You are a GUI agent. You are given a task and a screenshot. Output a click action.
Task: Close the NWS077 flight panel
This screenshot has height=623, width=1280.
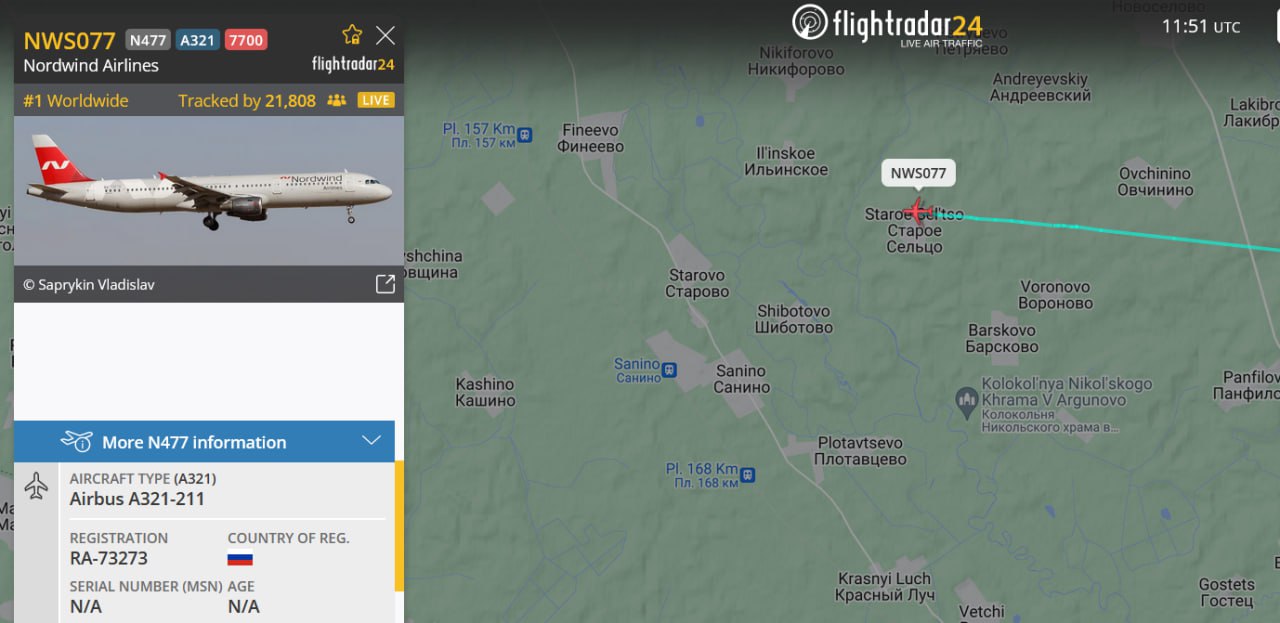click(x=385, y=35)
